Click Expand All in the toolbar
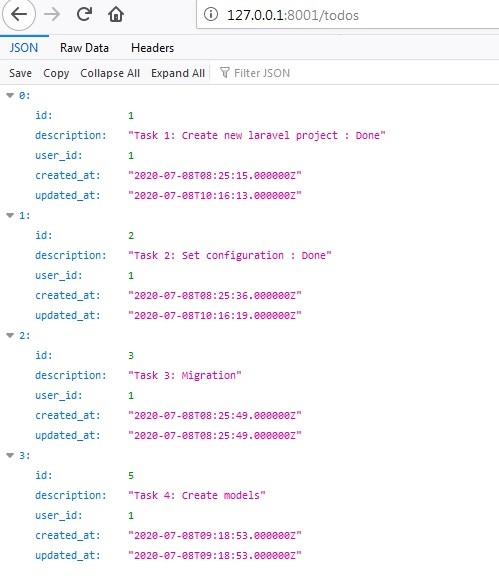499x577 pixels. pyautogui.click(x=178, y=73)
